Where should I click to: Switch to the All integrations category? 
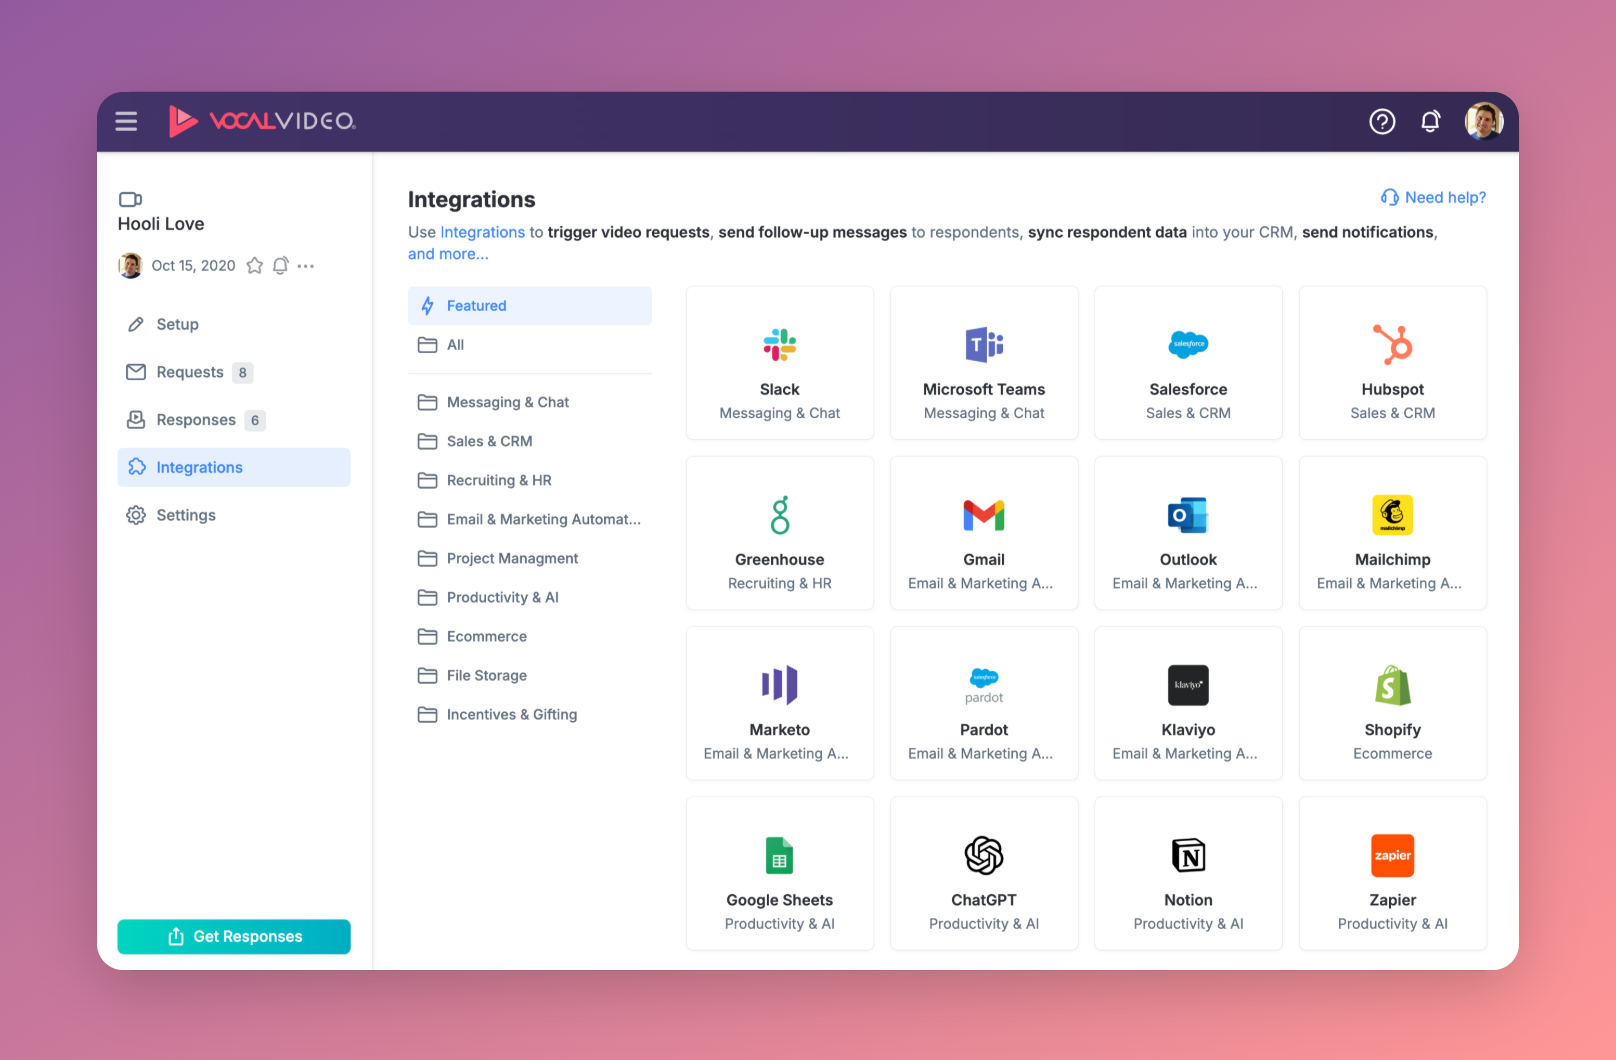pos(454,344)
